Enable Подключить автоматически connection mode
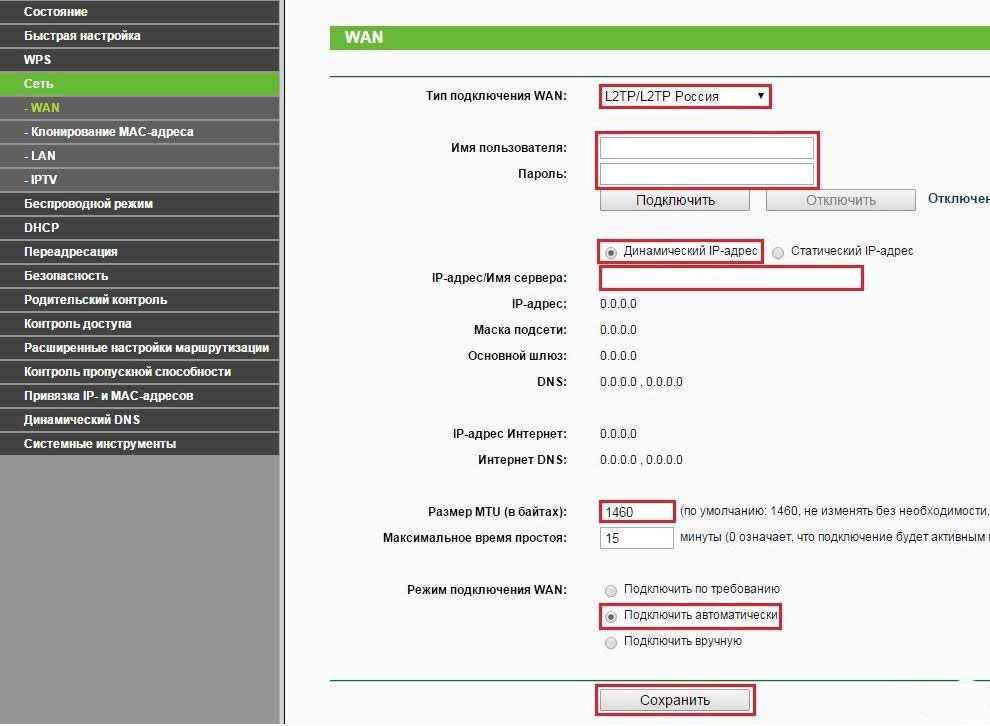The height and width of the screenshot is (726, 990). coord(611,617)
